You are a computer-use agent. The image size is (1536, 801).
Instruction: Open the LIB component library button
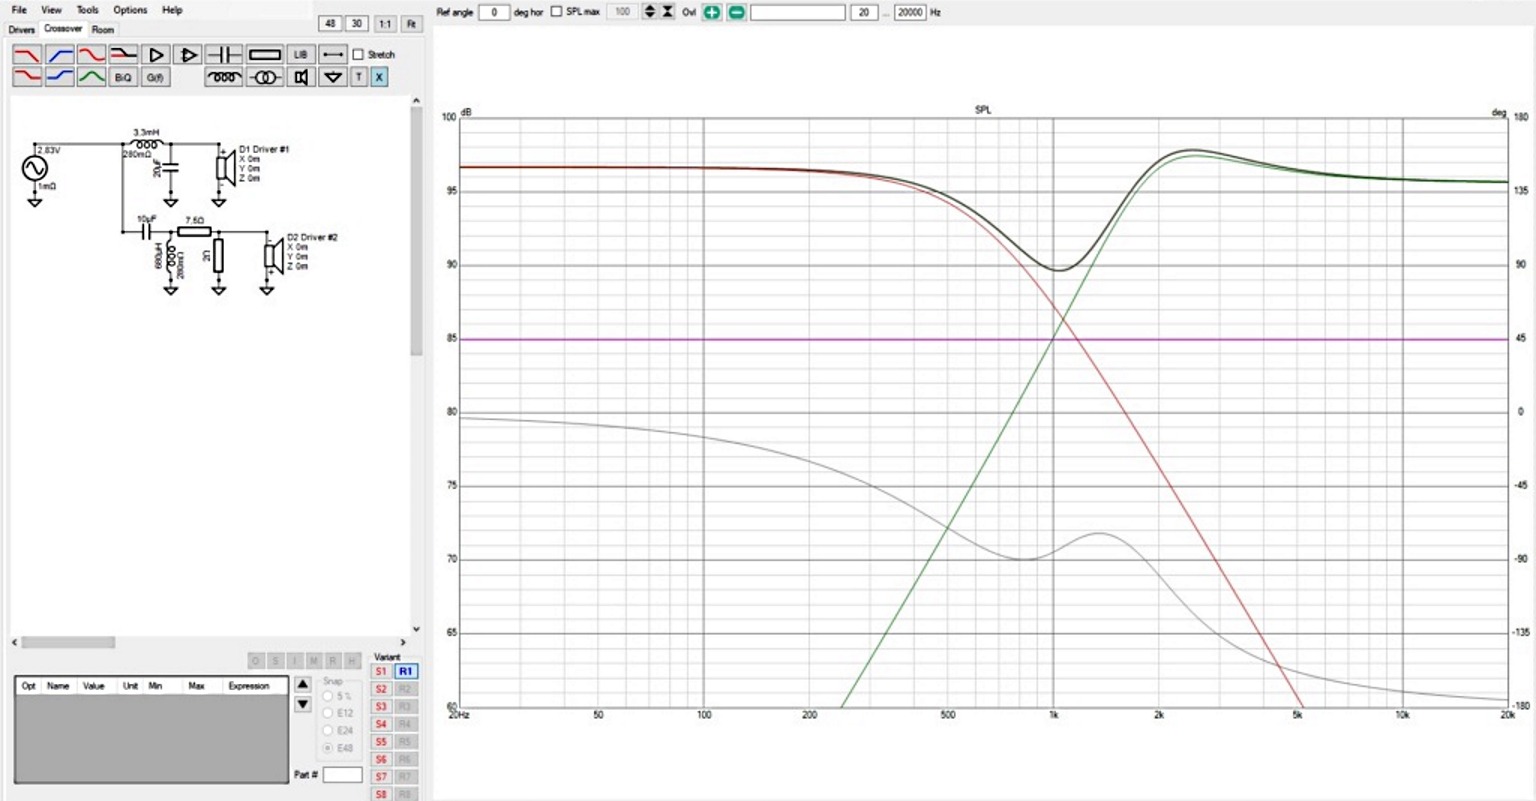point(301,54)
